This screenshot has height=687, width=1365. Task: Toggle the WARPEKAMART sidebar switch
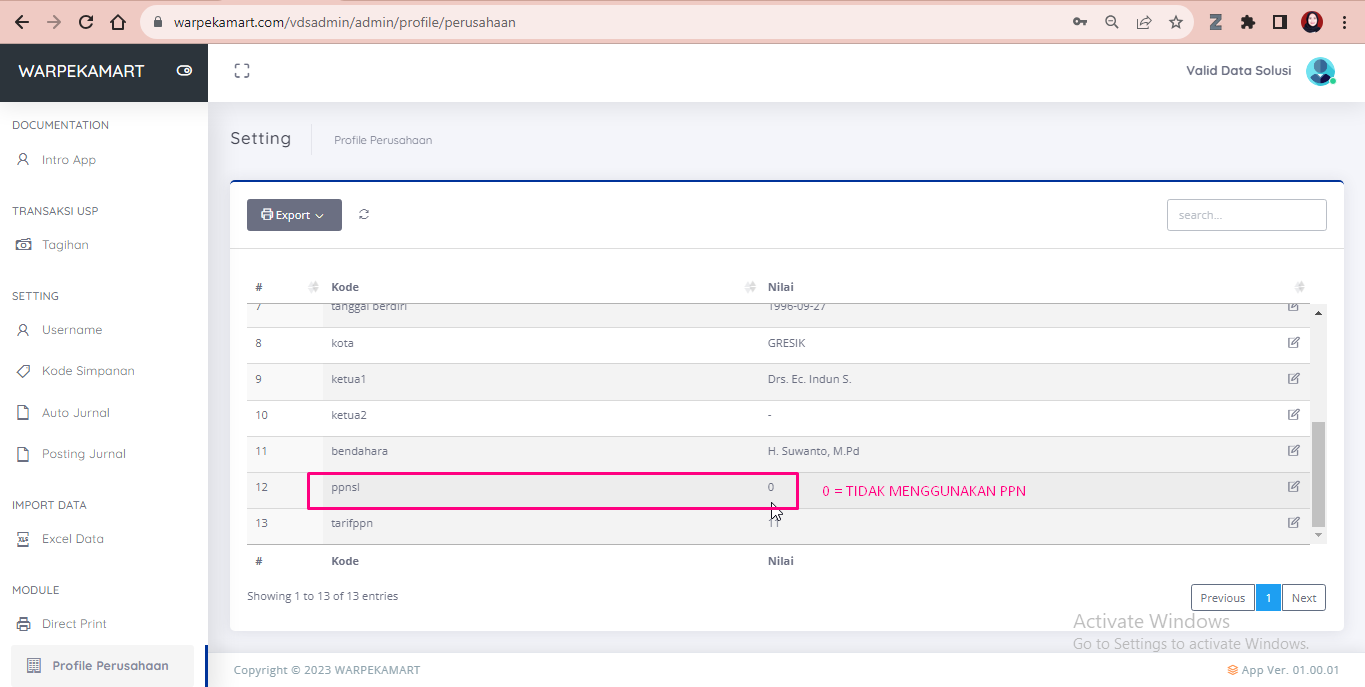point(184,71)
